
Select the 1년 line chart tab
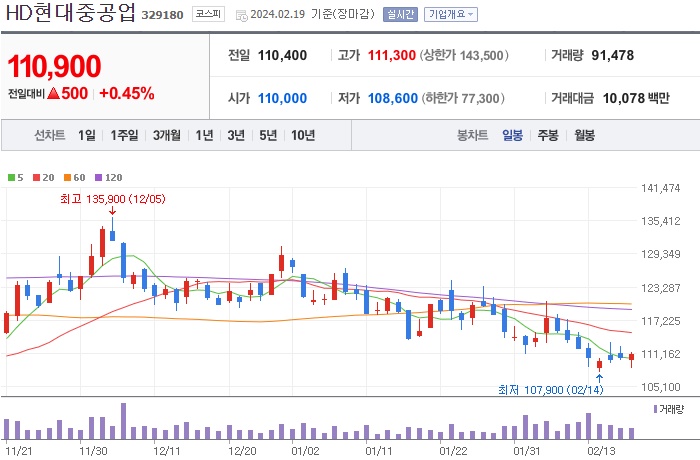[204, 135]
